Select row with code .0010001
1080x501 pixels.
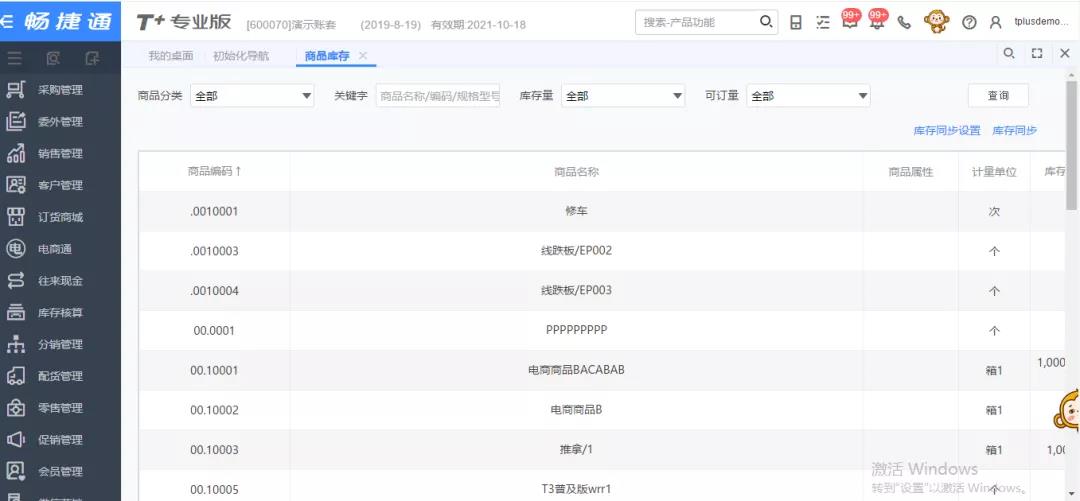coord(603,212)
